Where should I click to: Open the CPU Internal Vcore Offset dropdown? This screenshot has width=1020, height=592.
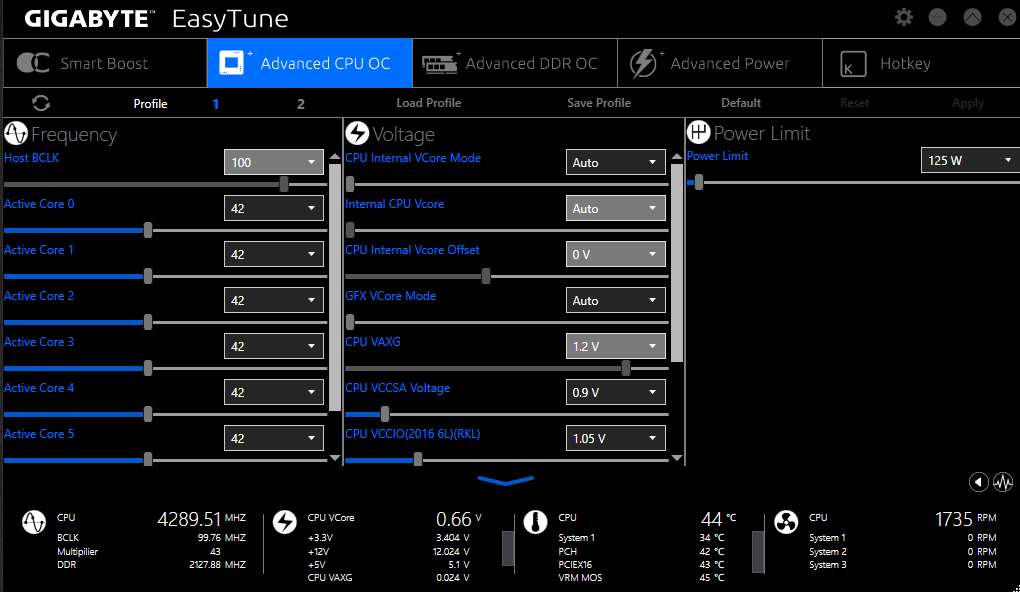coord(615,254)
